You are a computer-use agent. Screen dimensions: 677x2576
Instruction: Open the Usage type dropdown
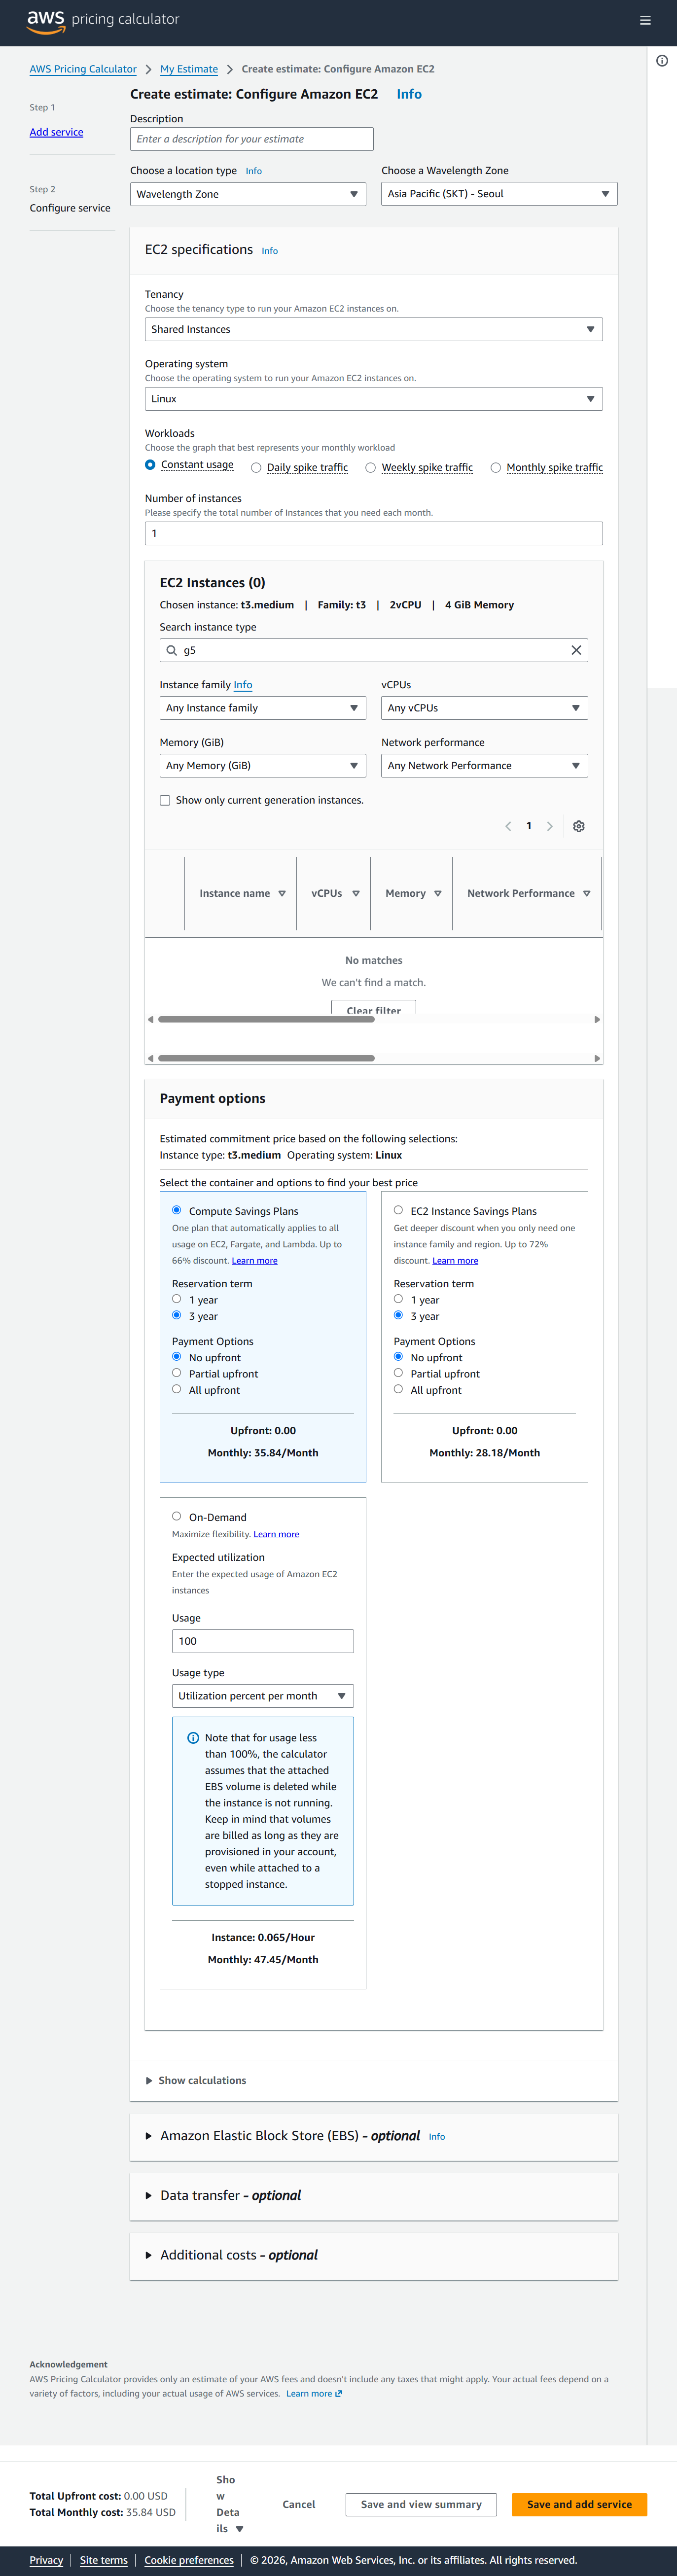[x=263, y=1696]
